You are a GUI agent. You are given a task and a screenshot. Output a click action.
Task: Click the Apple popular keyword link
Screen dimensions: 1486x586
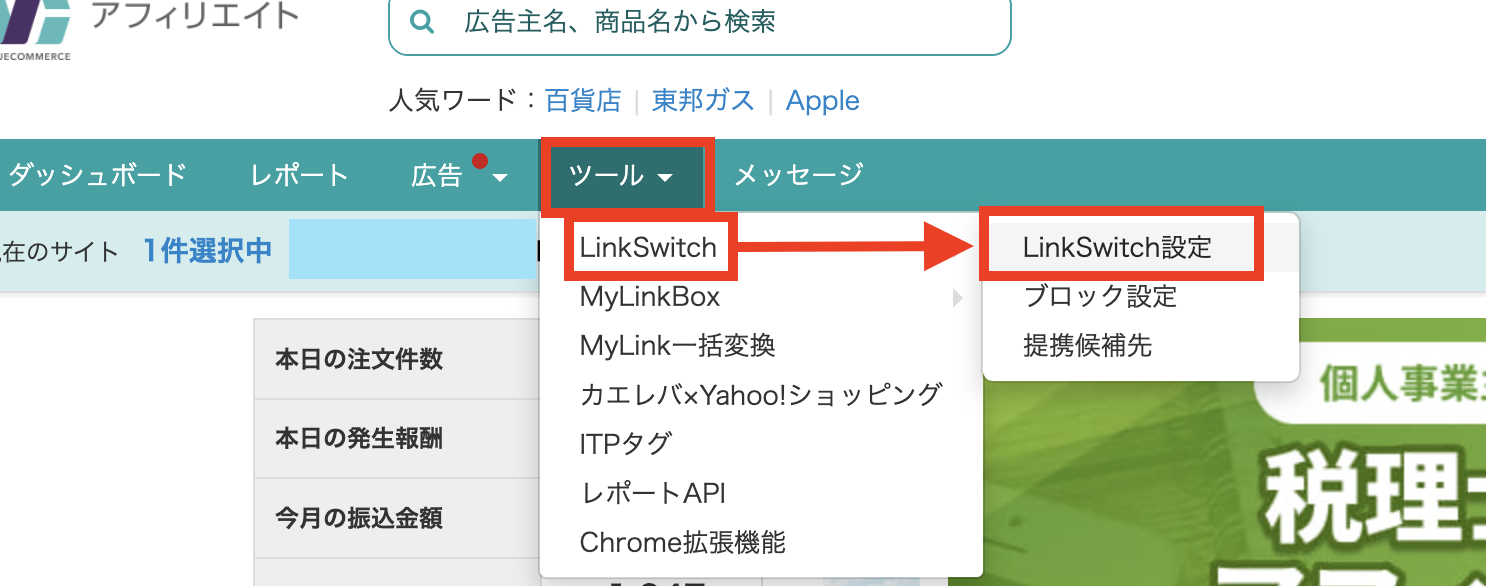(822, 101)
